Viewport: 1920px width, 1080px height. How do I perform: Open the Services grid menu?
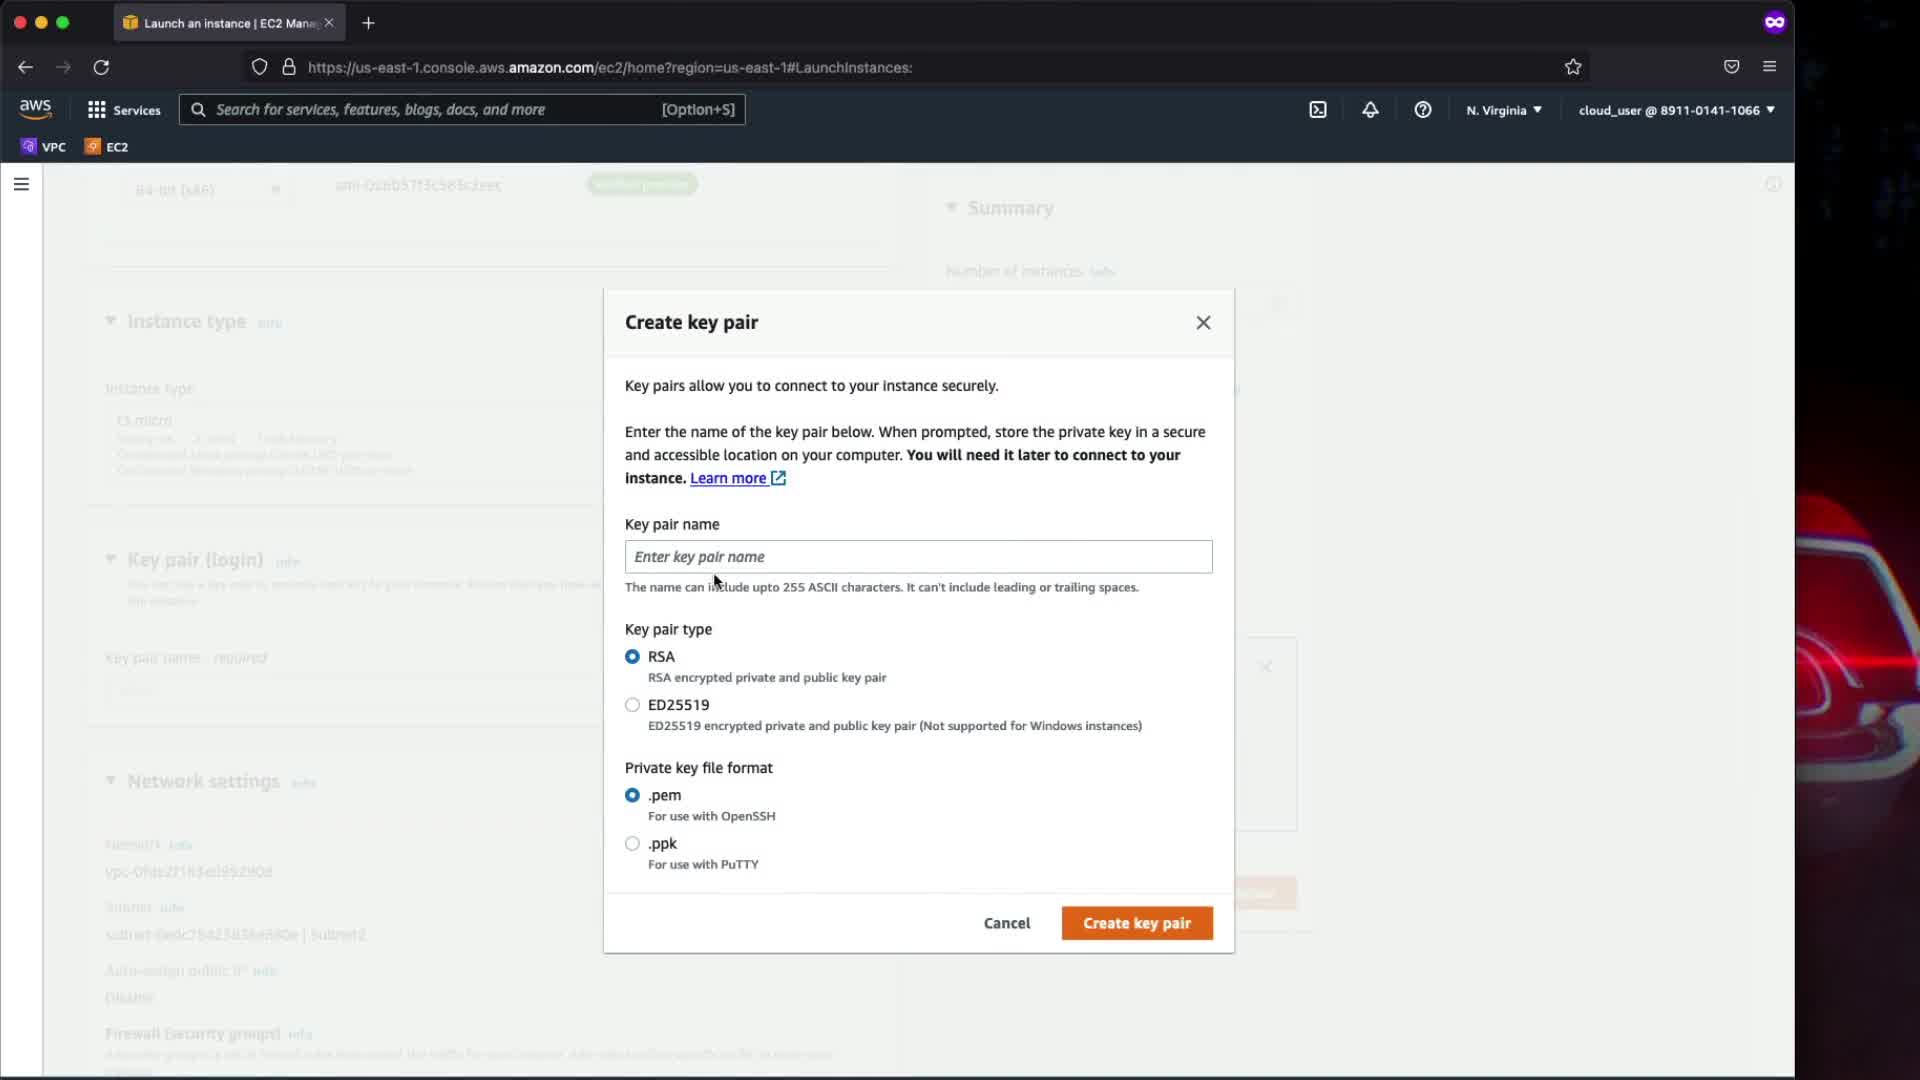pos(124,110)
